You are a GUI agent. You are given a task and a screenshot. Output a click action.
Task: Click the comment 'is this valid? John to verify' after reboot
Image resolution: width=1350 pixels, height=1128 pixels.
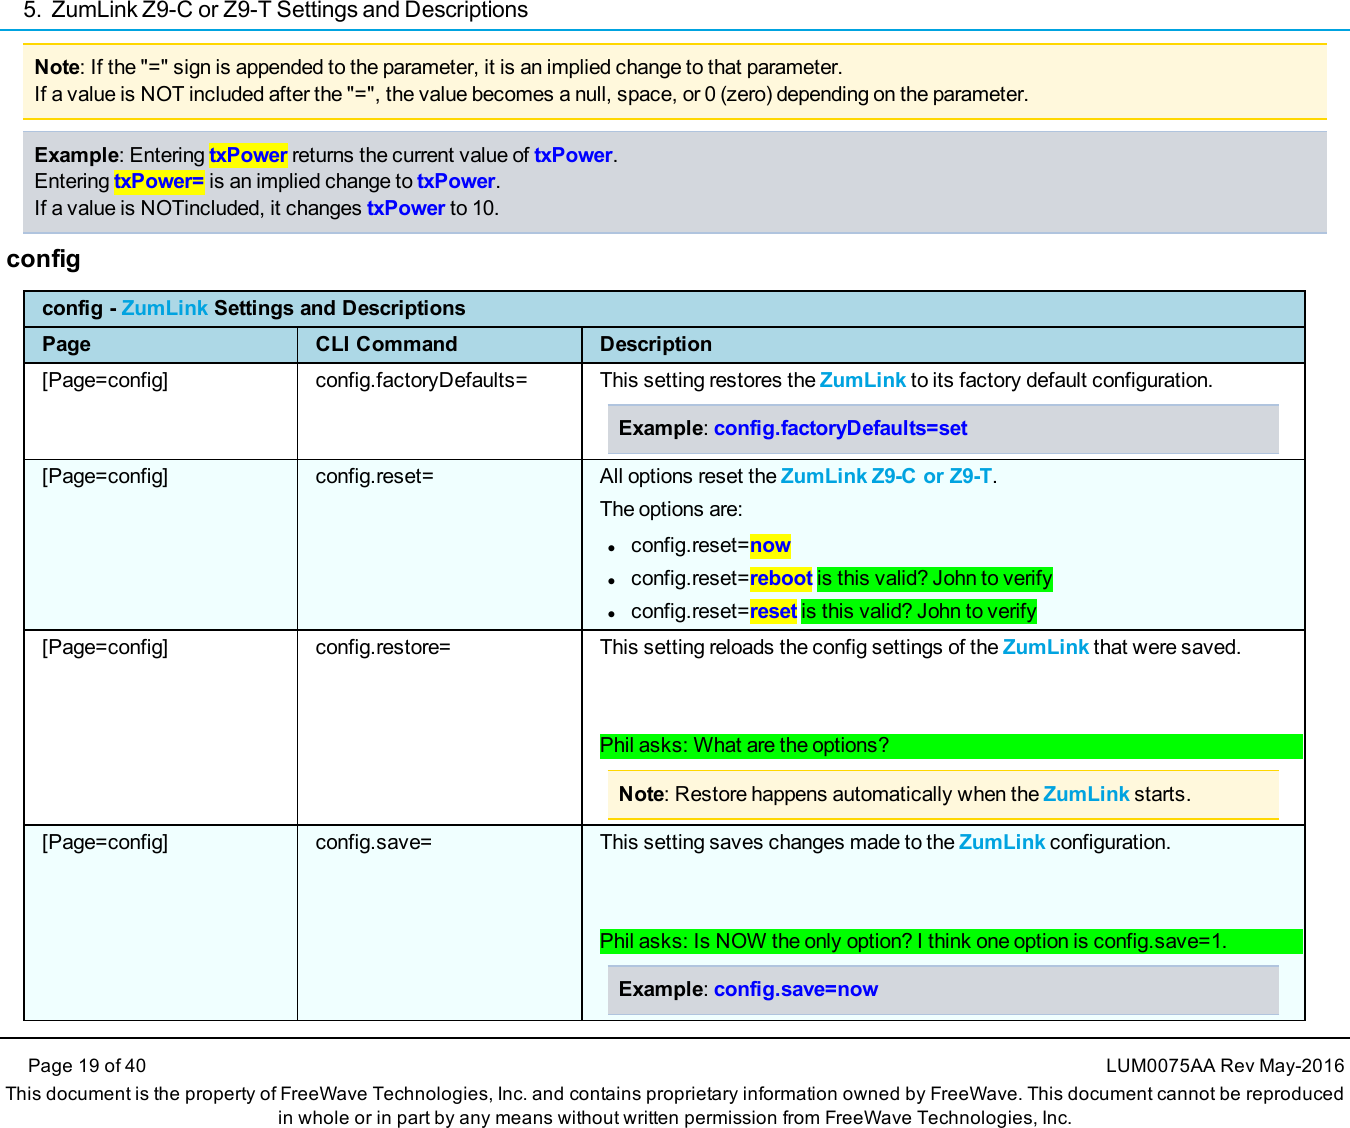click(x=934, y=578)
